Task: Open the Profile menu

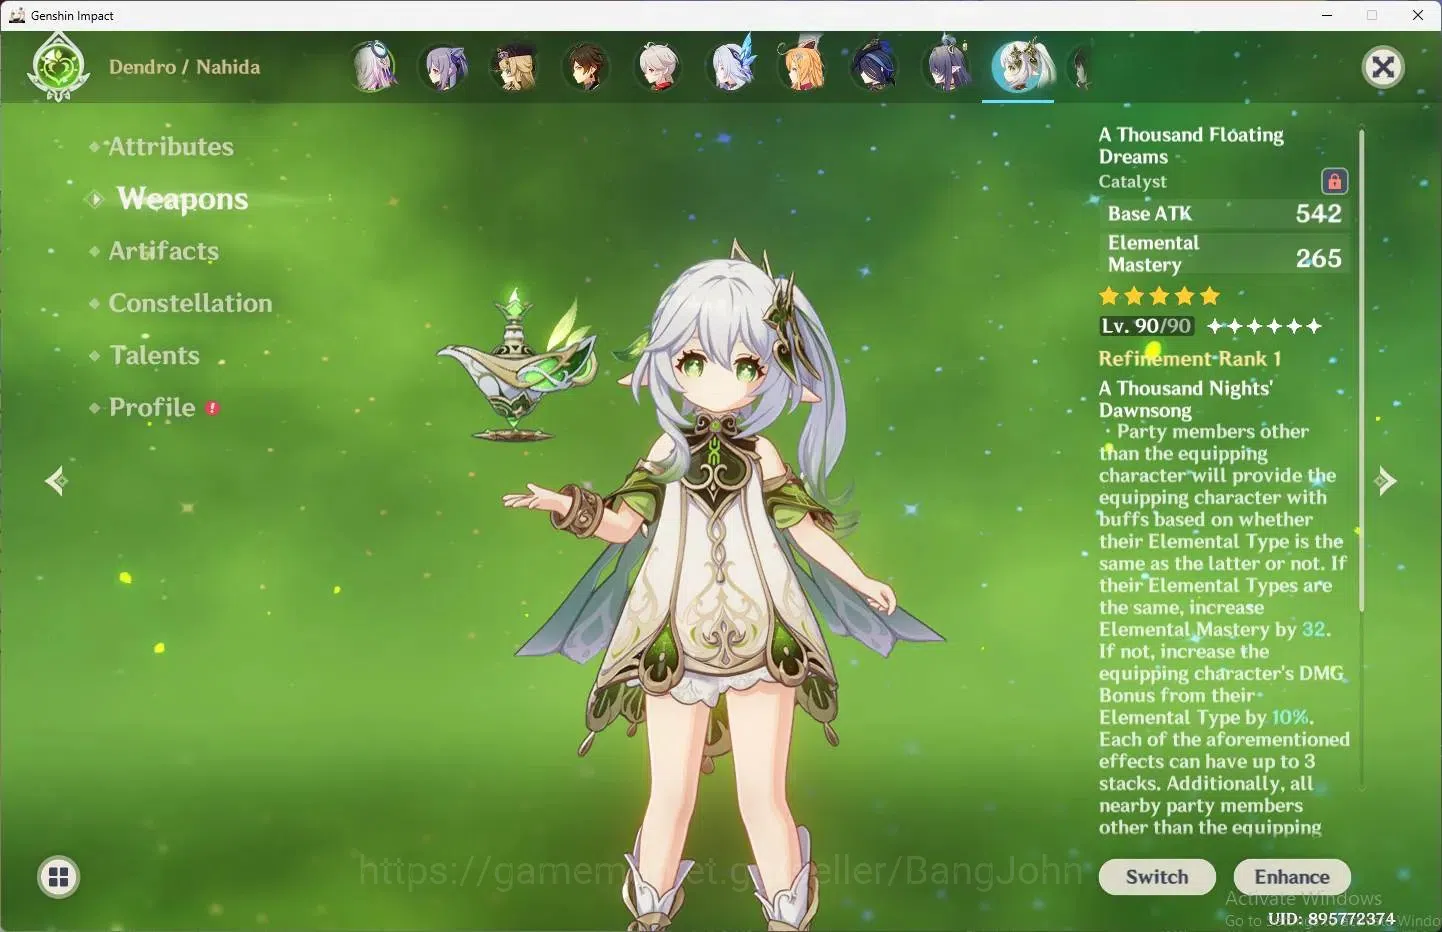Action: click(x=152, y=407)
